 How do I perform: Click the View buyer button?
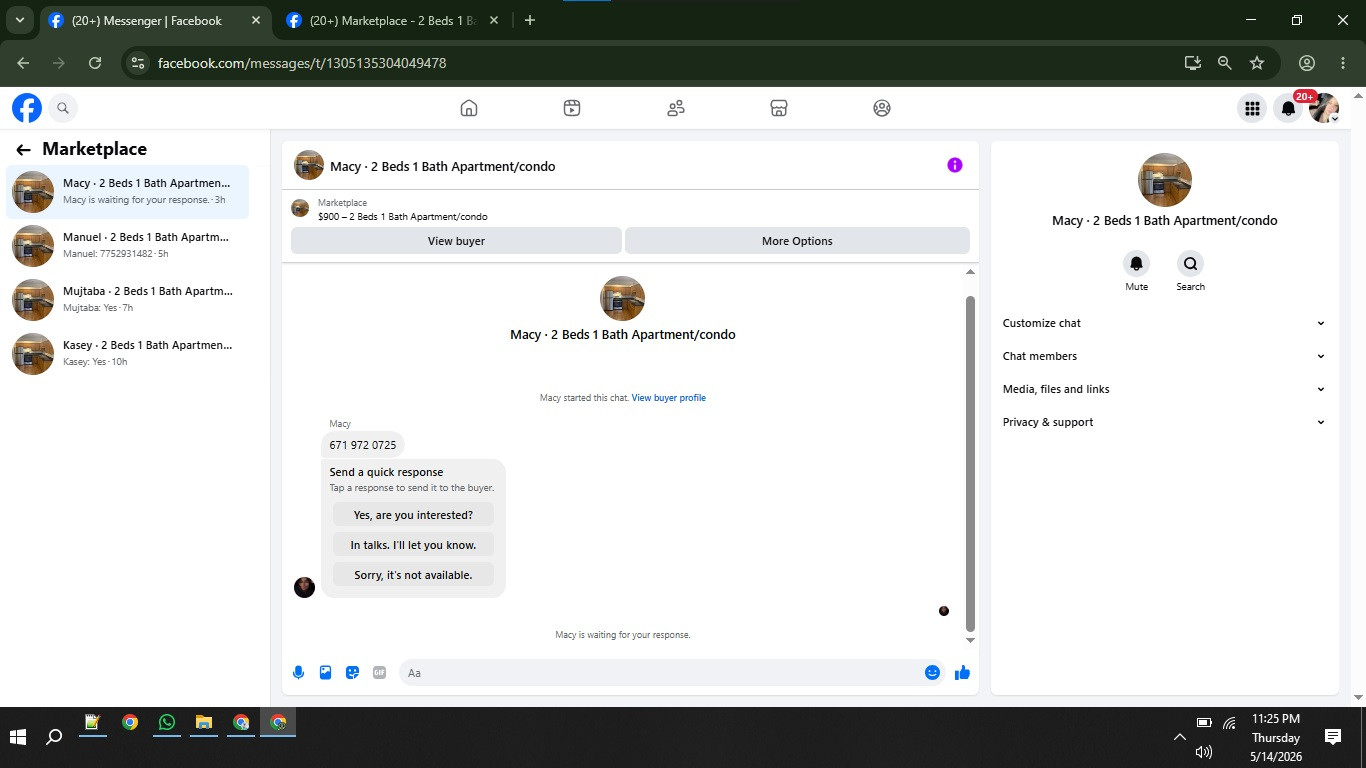(456, 241)
